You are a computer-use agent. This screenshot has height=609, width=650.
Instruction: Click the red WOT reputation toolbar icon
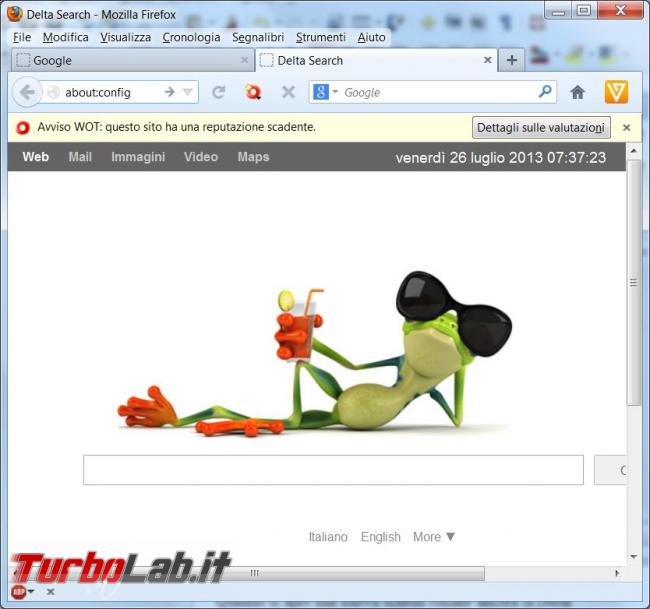click(253, 92)
